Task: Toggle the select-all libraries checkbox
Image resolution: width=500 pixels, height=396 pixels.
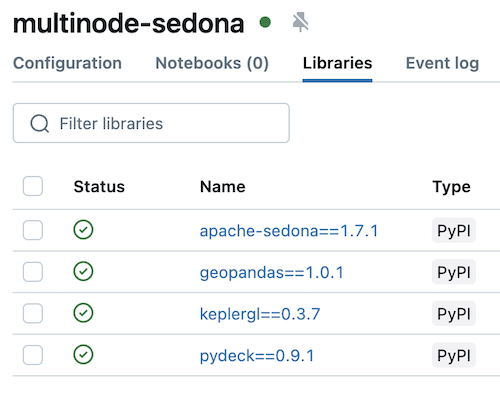Action: click(x=33, y=186)
